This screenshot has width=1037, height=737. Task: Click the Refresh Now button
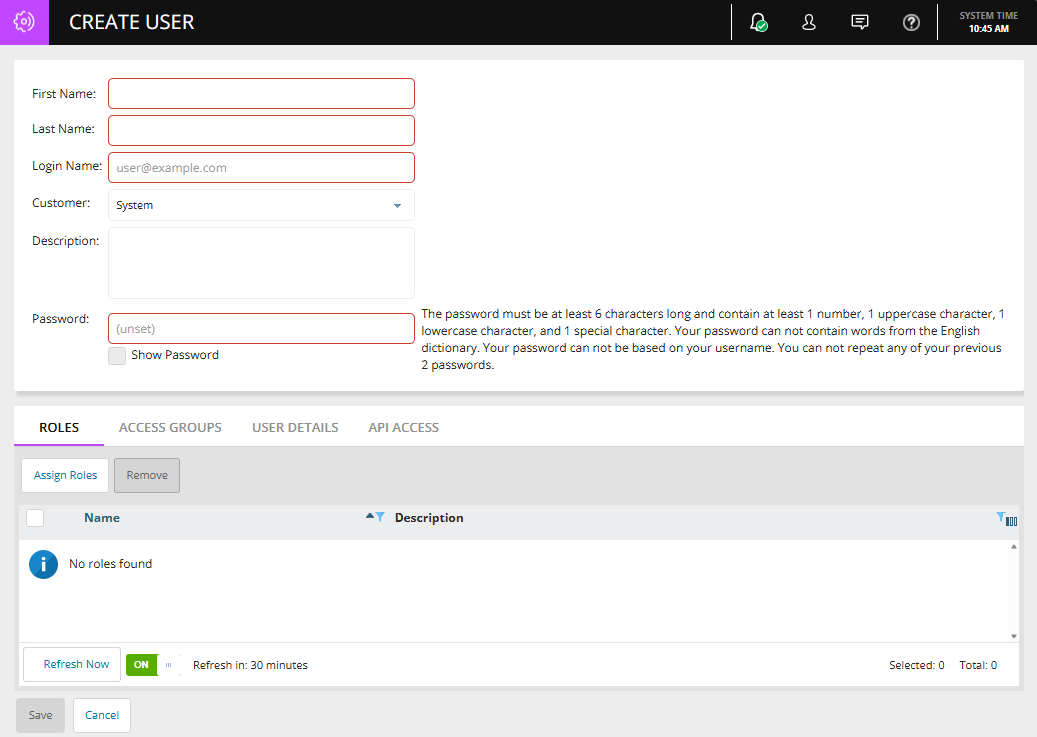[72, 665]
